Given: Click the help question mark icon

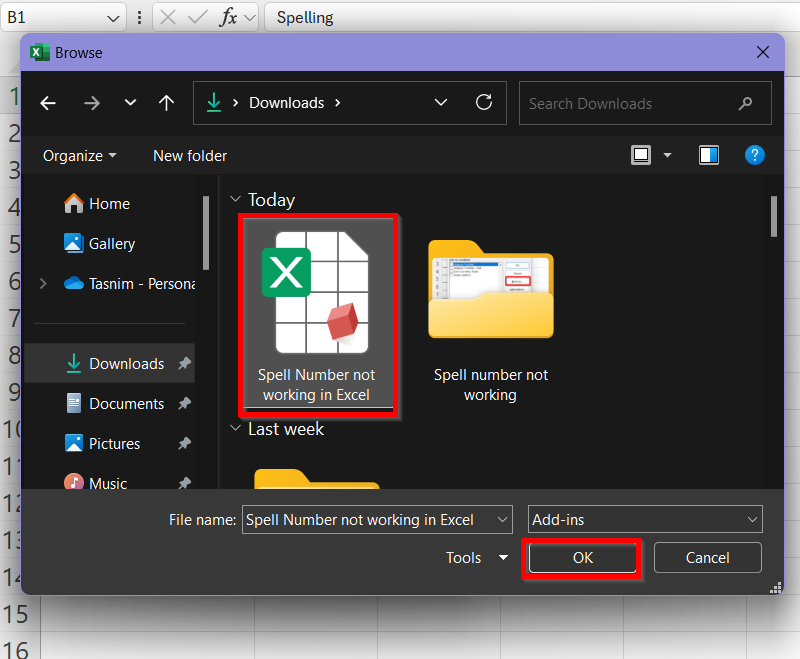Looking at the screenshot, I should (x=755, y=155).
